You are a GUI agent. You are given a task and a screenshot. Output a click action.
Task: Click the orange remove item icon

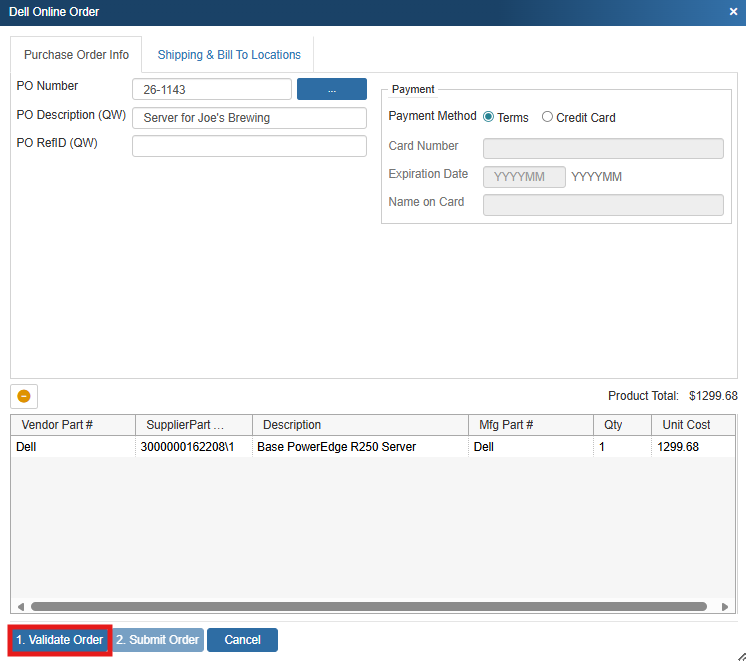click(x=24, y=396)
